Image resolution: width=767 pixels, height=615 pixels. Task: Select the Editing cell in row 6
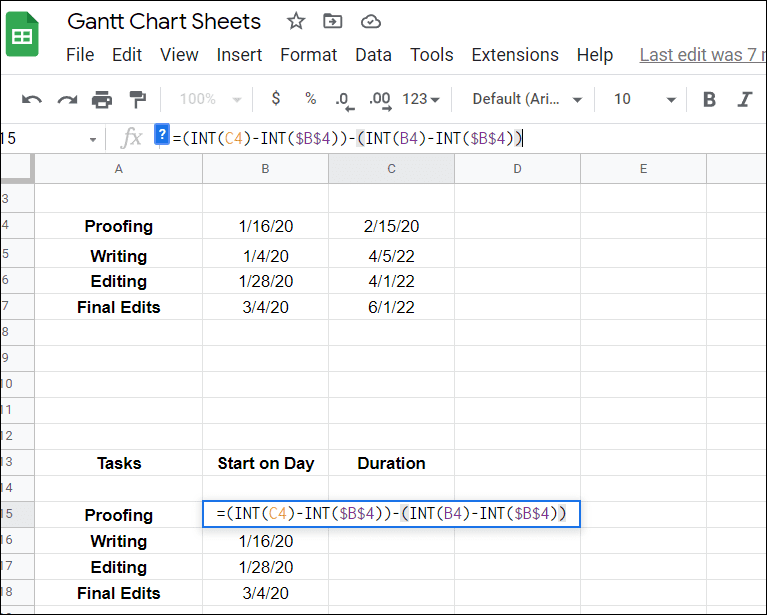tap(118, 281)
